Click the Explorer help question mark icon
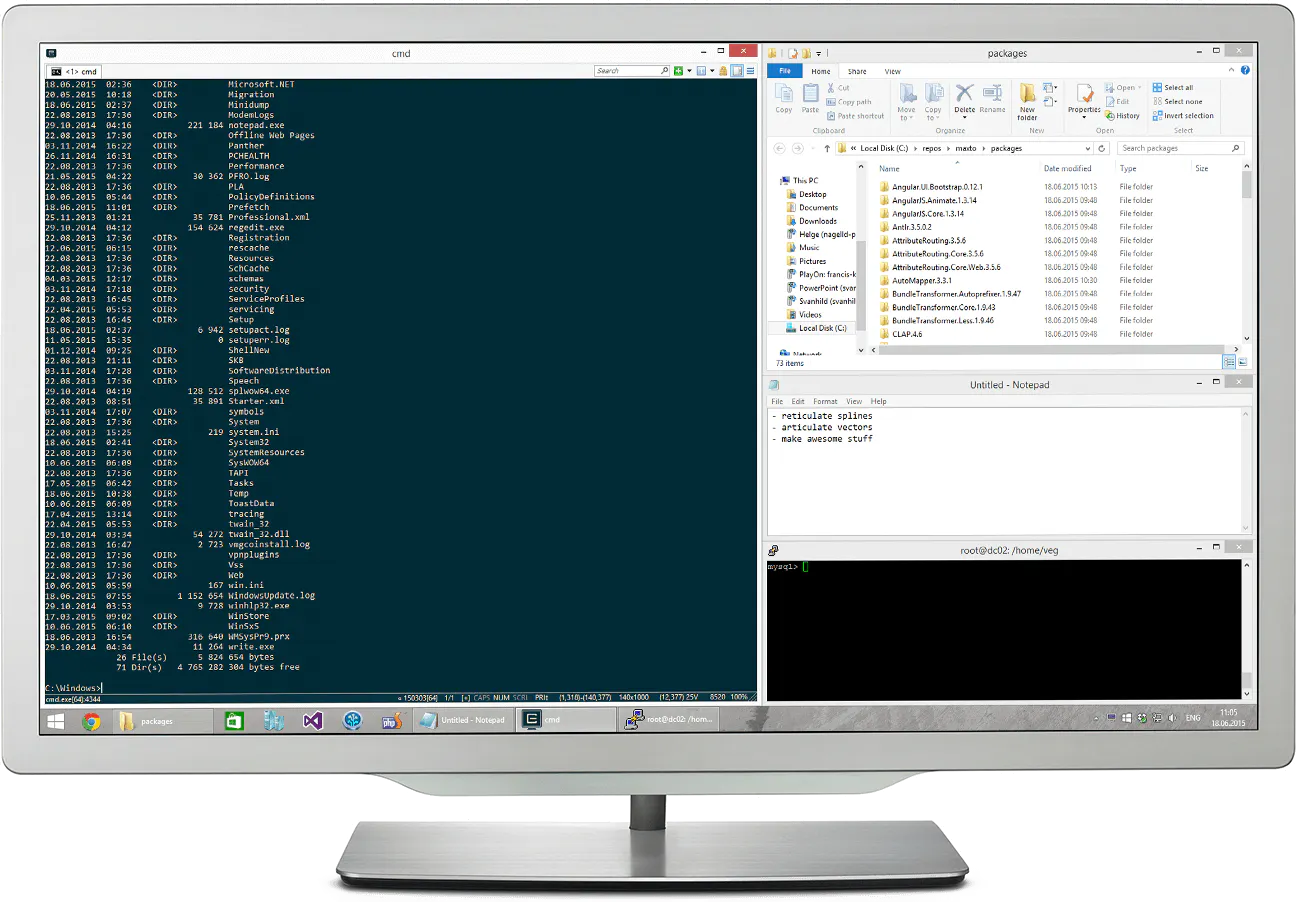Viewport: 1299px width, 902px height. point(1245,70)
